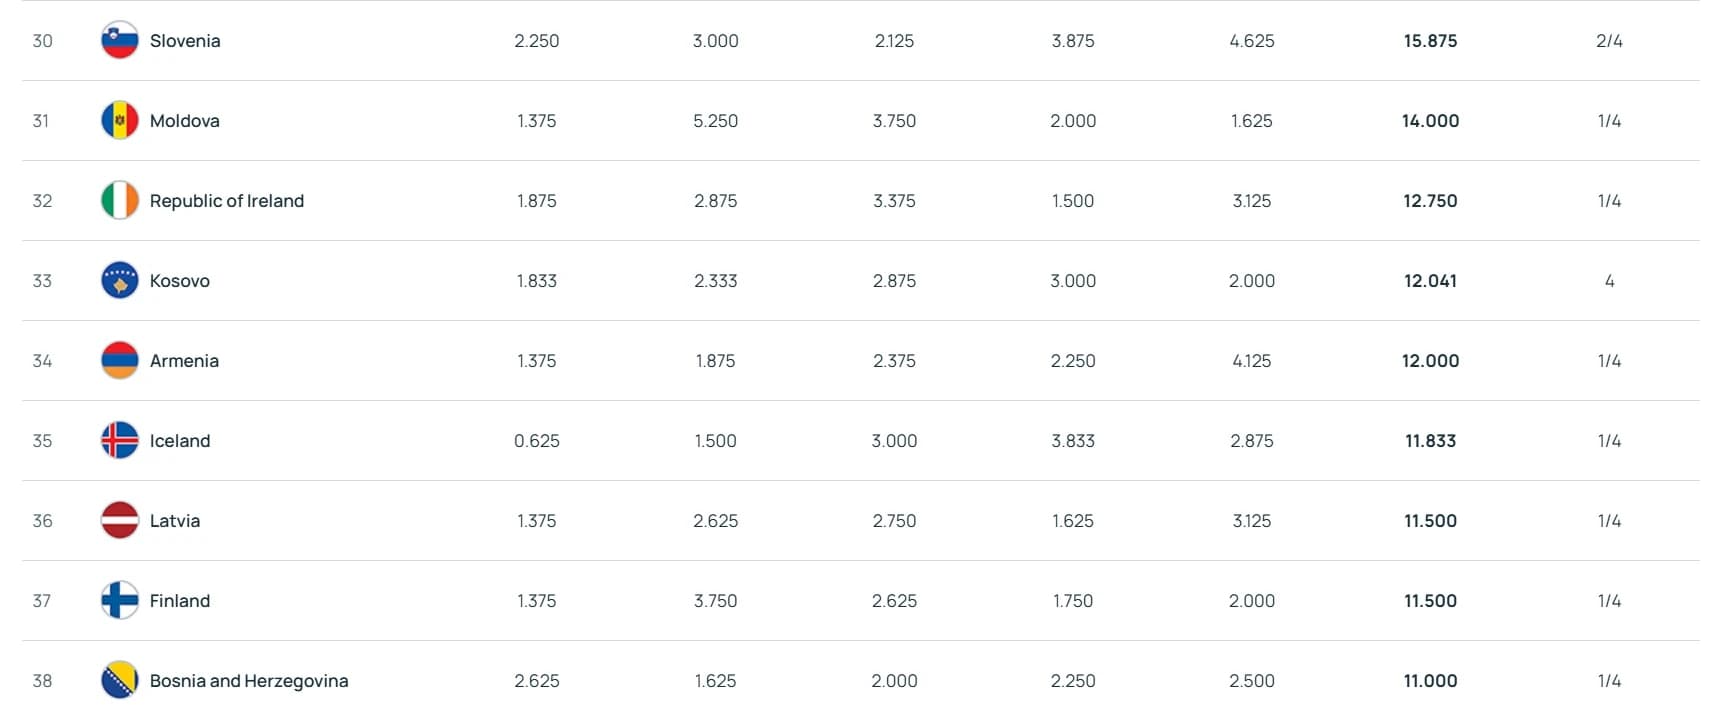Click Moldova's 5.250 coefficient value
Viewport: 1709px width, 705px height.
pyautogui.click(x=716, y=121)
